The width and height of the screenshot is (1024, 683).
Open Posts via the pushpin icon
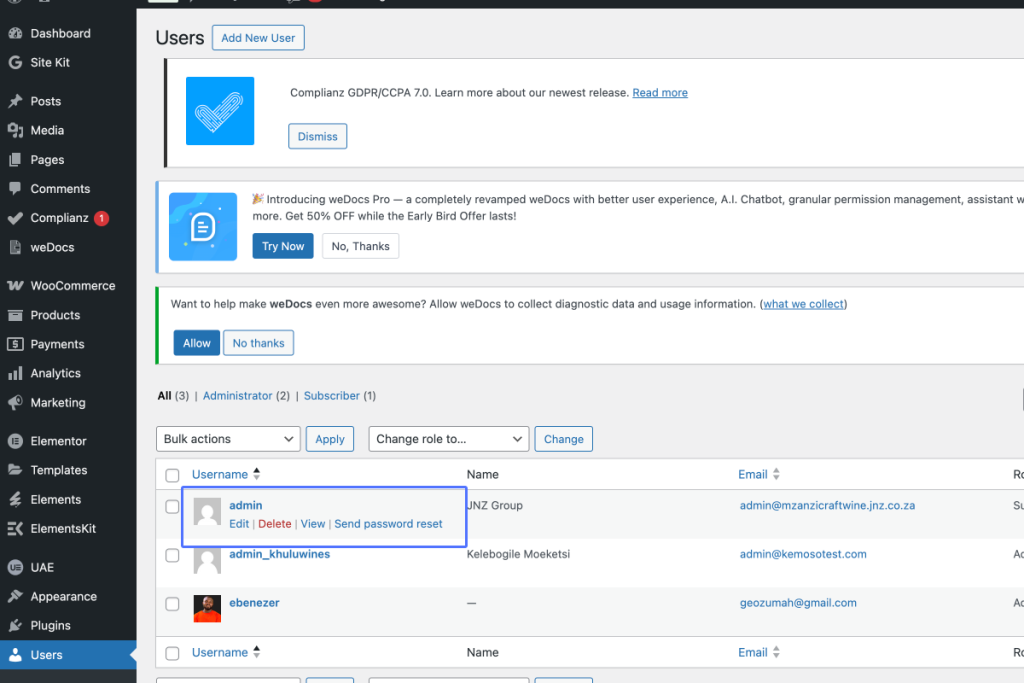[x=16, y=101]
